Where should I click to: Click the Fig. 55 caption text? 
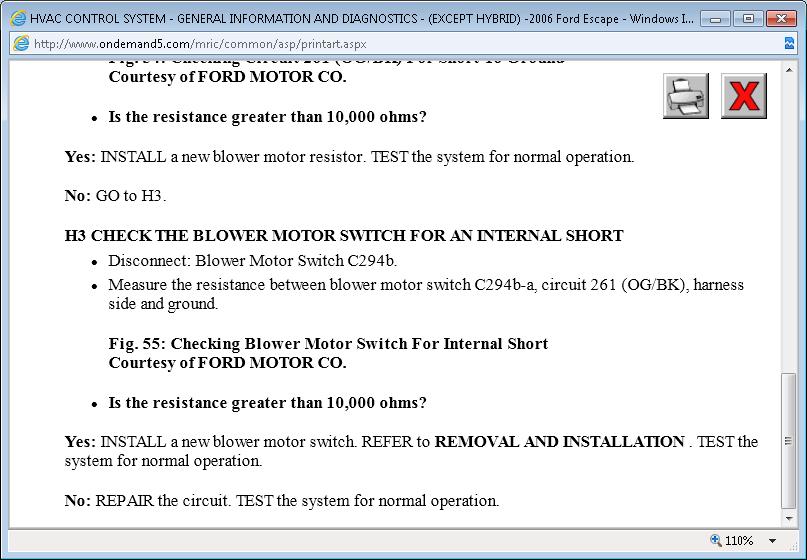click(328, 353)
